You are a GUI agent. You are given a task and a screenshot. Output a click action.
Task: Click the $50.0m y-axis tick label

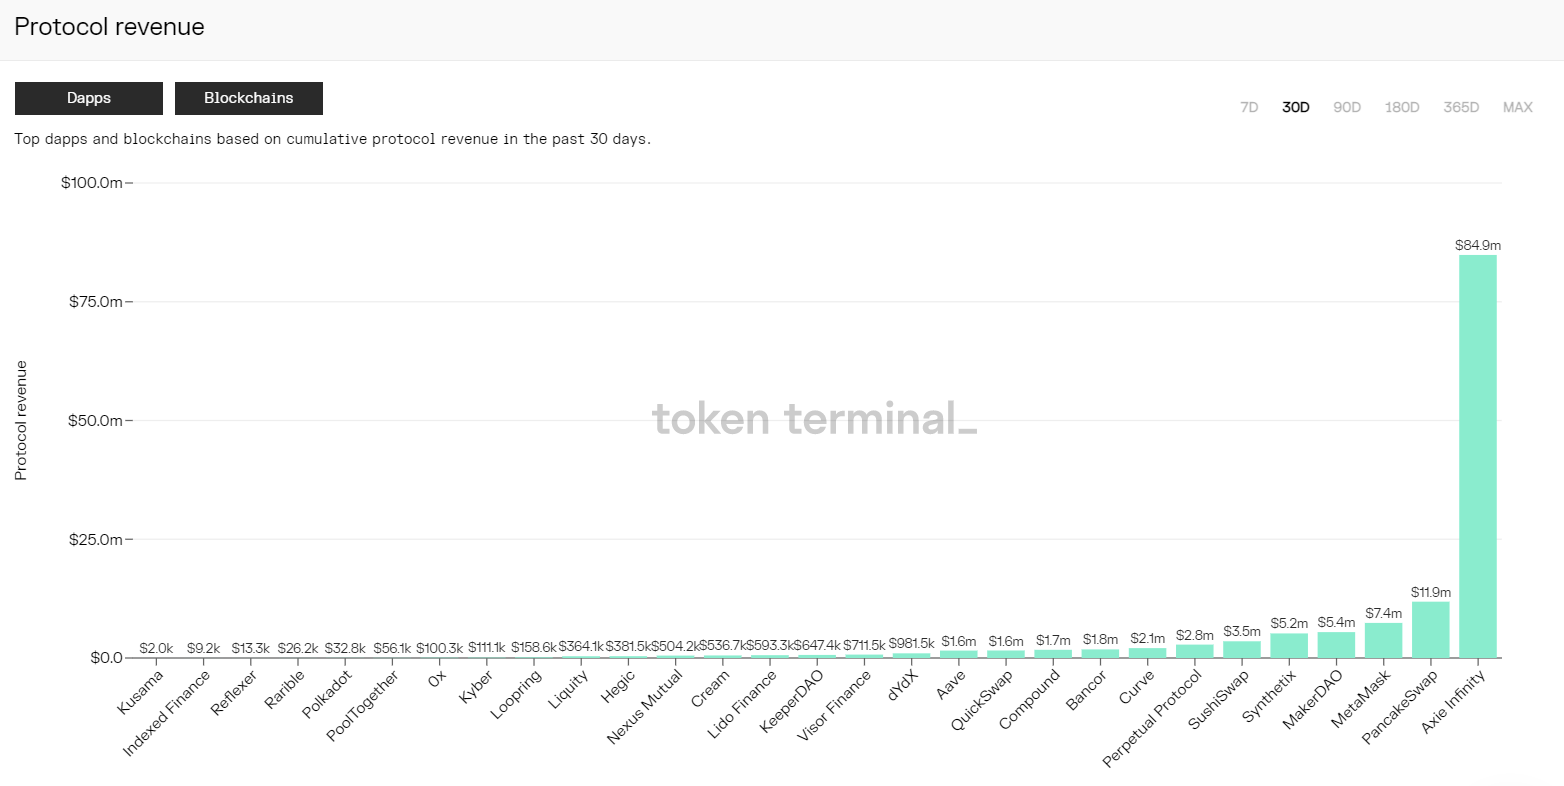pos(96,420)
